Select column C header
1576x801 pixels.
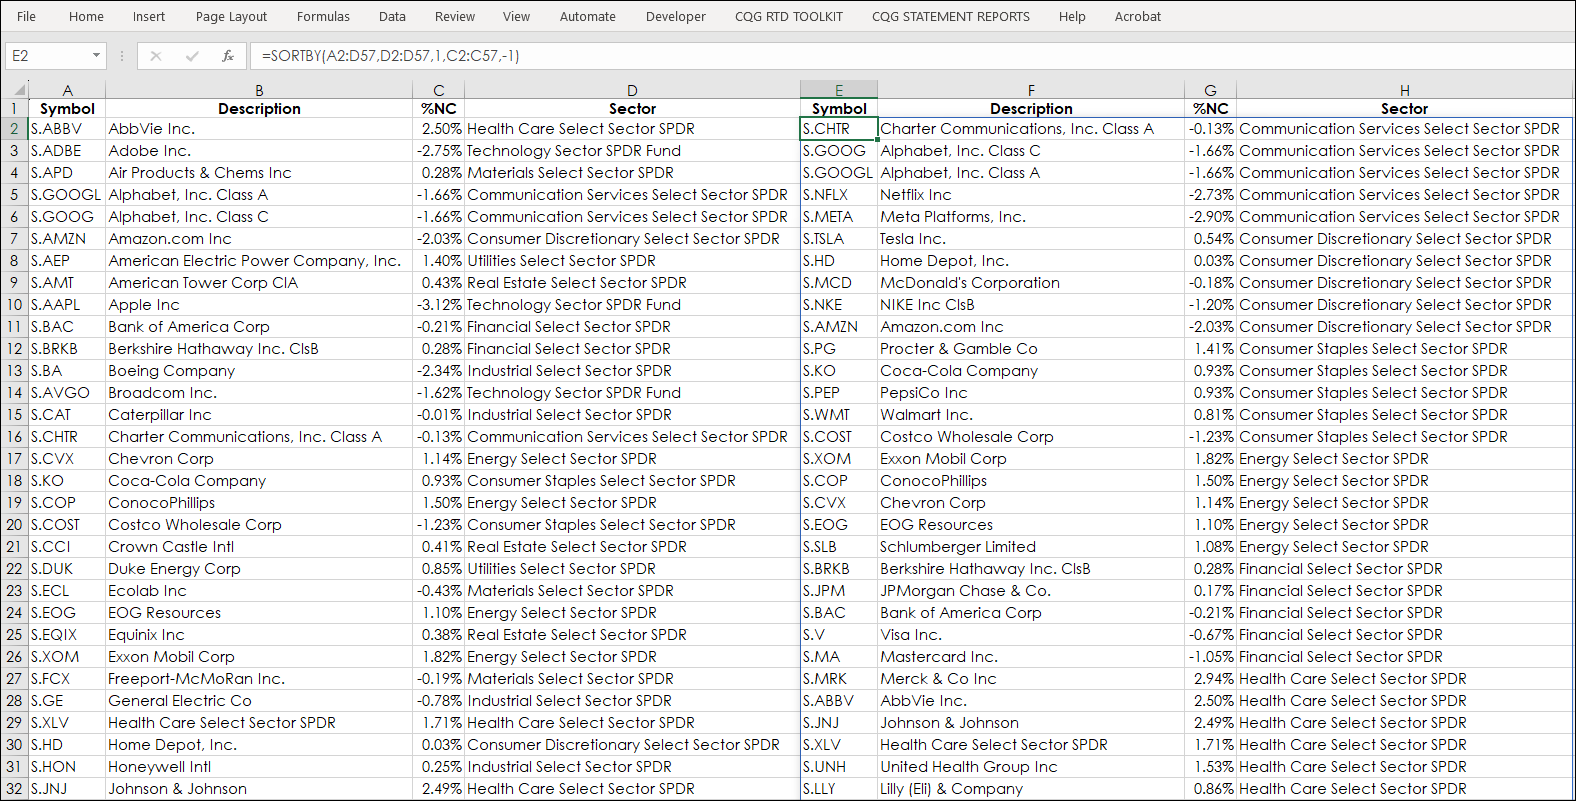click(438, 90)
